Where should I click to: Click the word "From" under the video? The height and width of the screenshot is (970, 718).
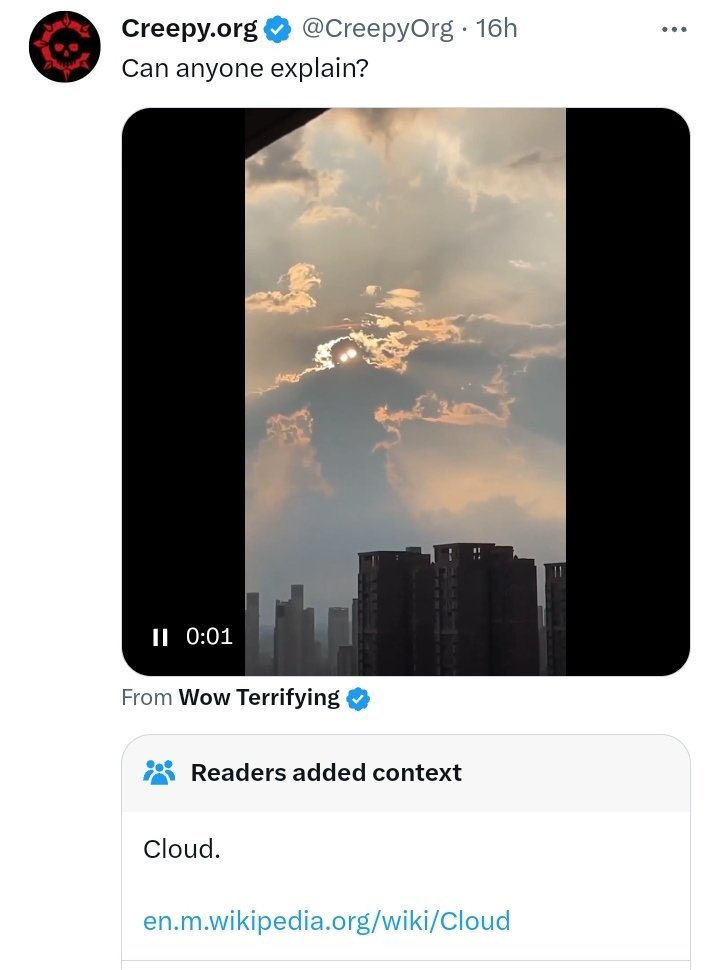pyautogui.click(x=146, y=698)
